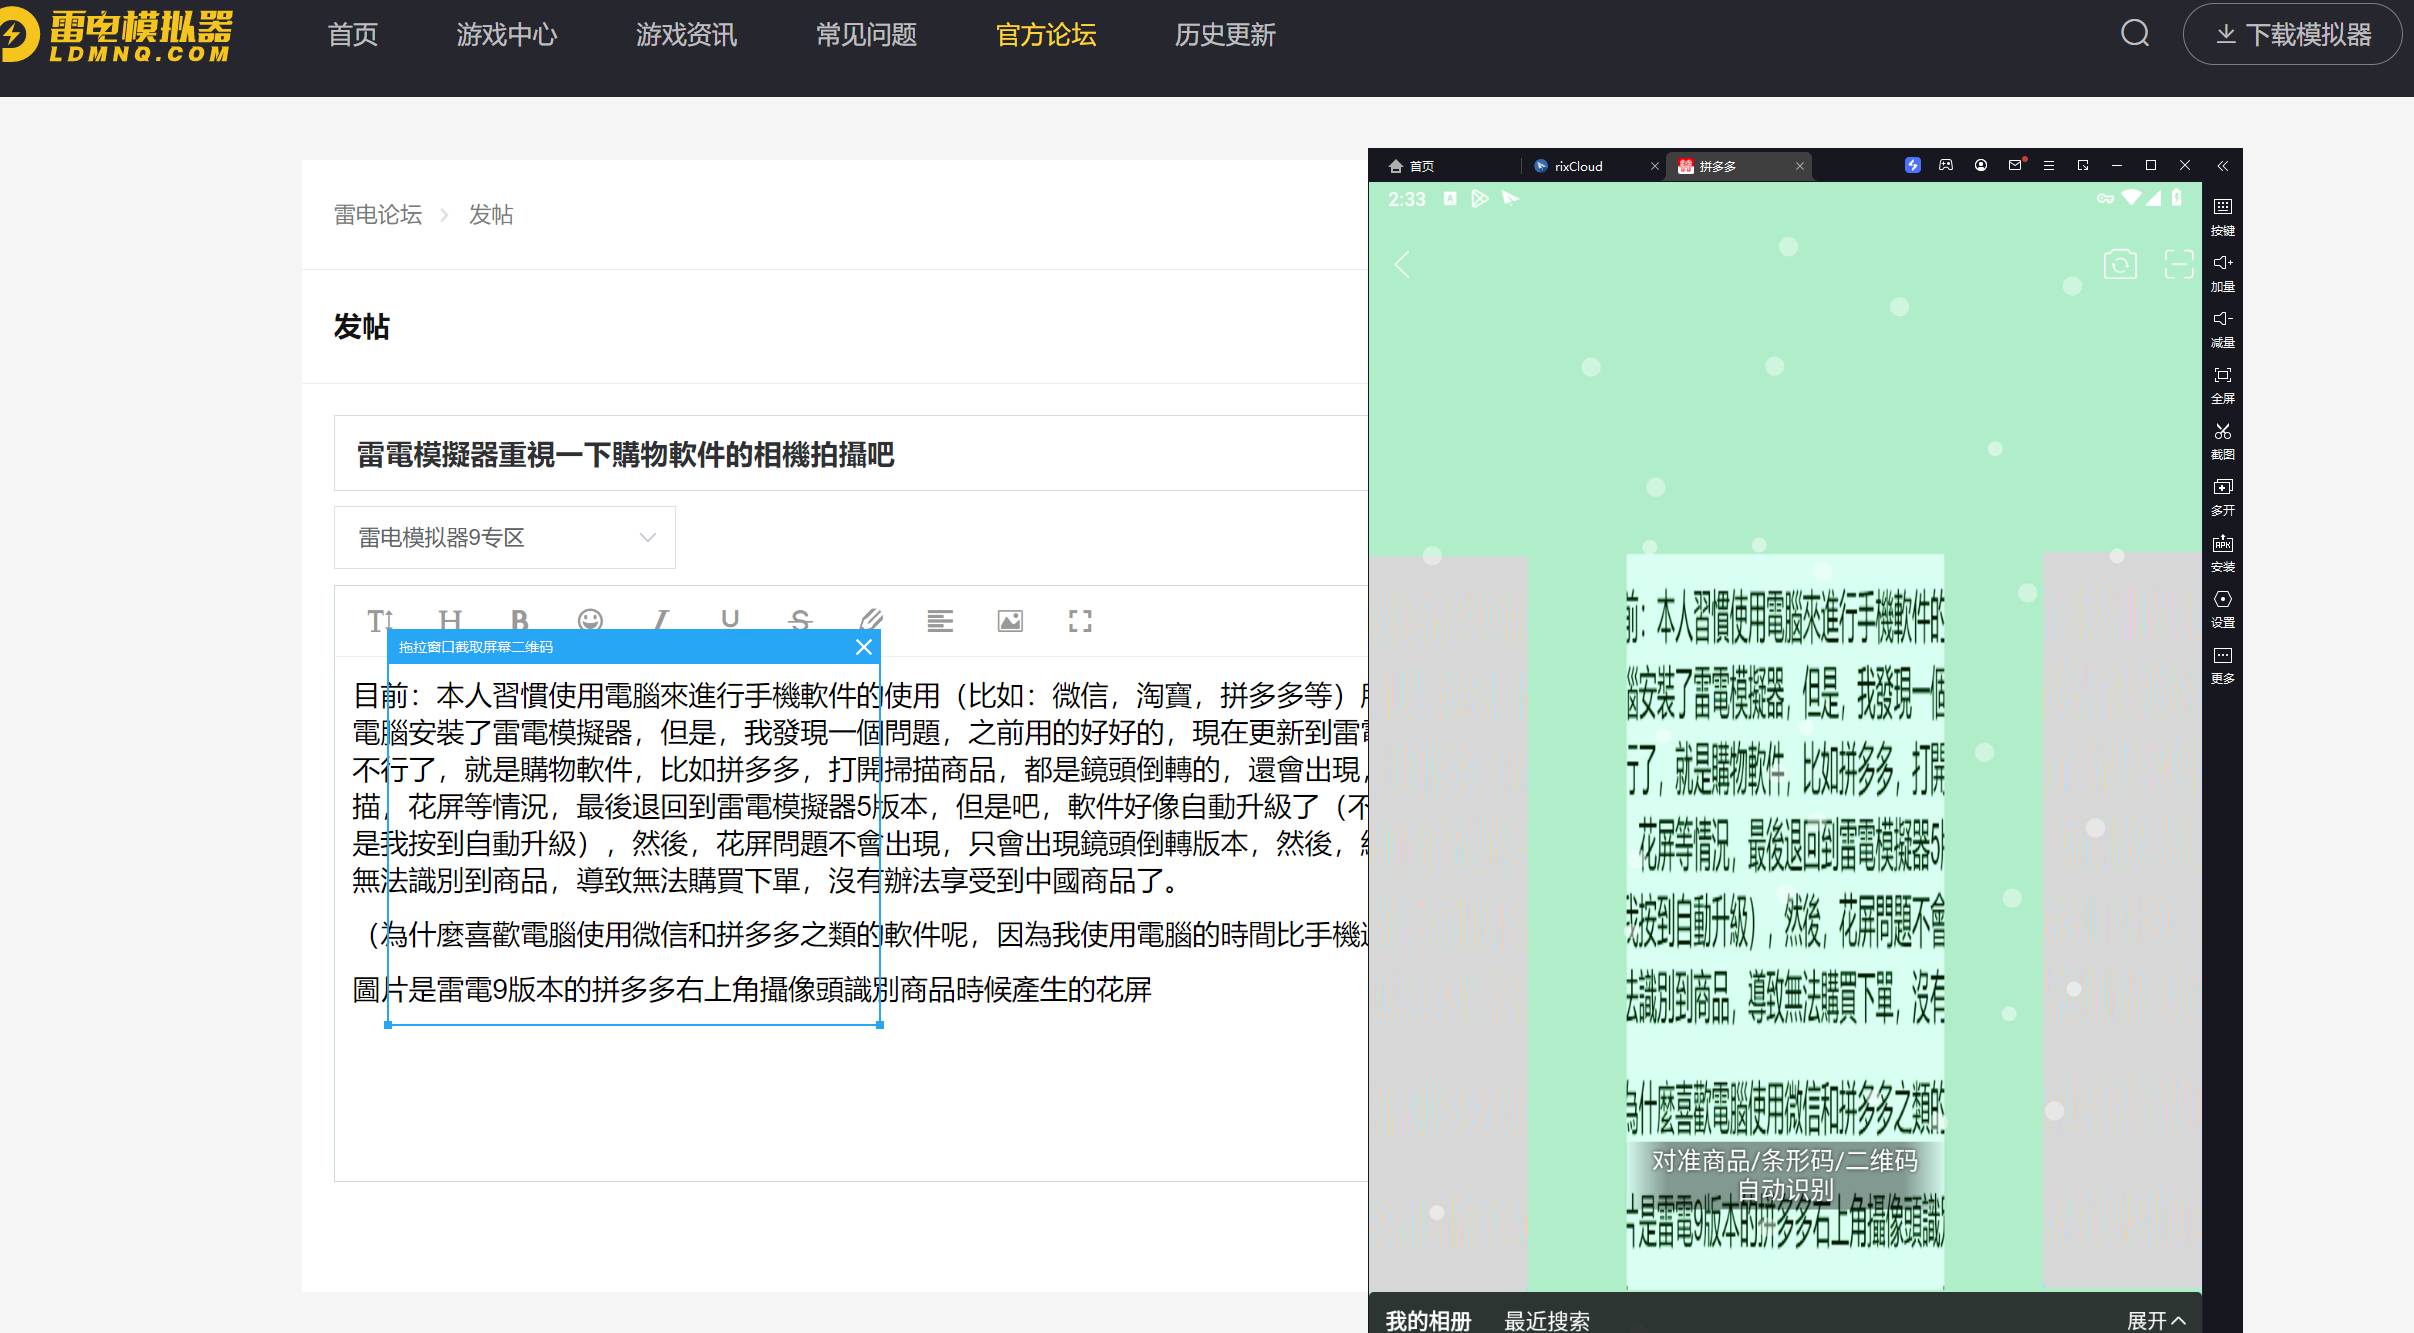The image size is (2414, 1333).
Task: Click the gamepad icon in emulator titlebar
Action: [x=1946, y=166]
